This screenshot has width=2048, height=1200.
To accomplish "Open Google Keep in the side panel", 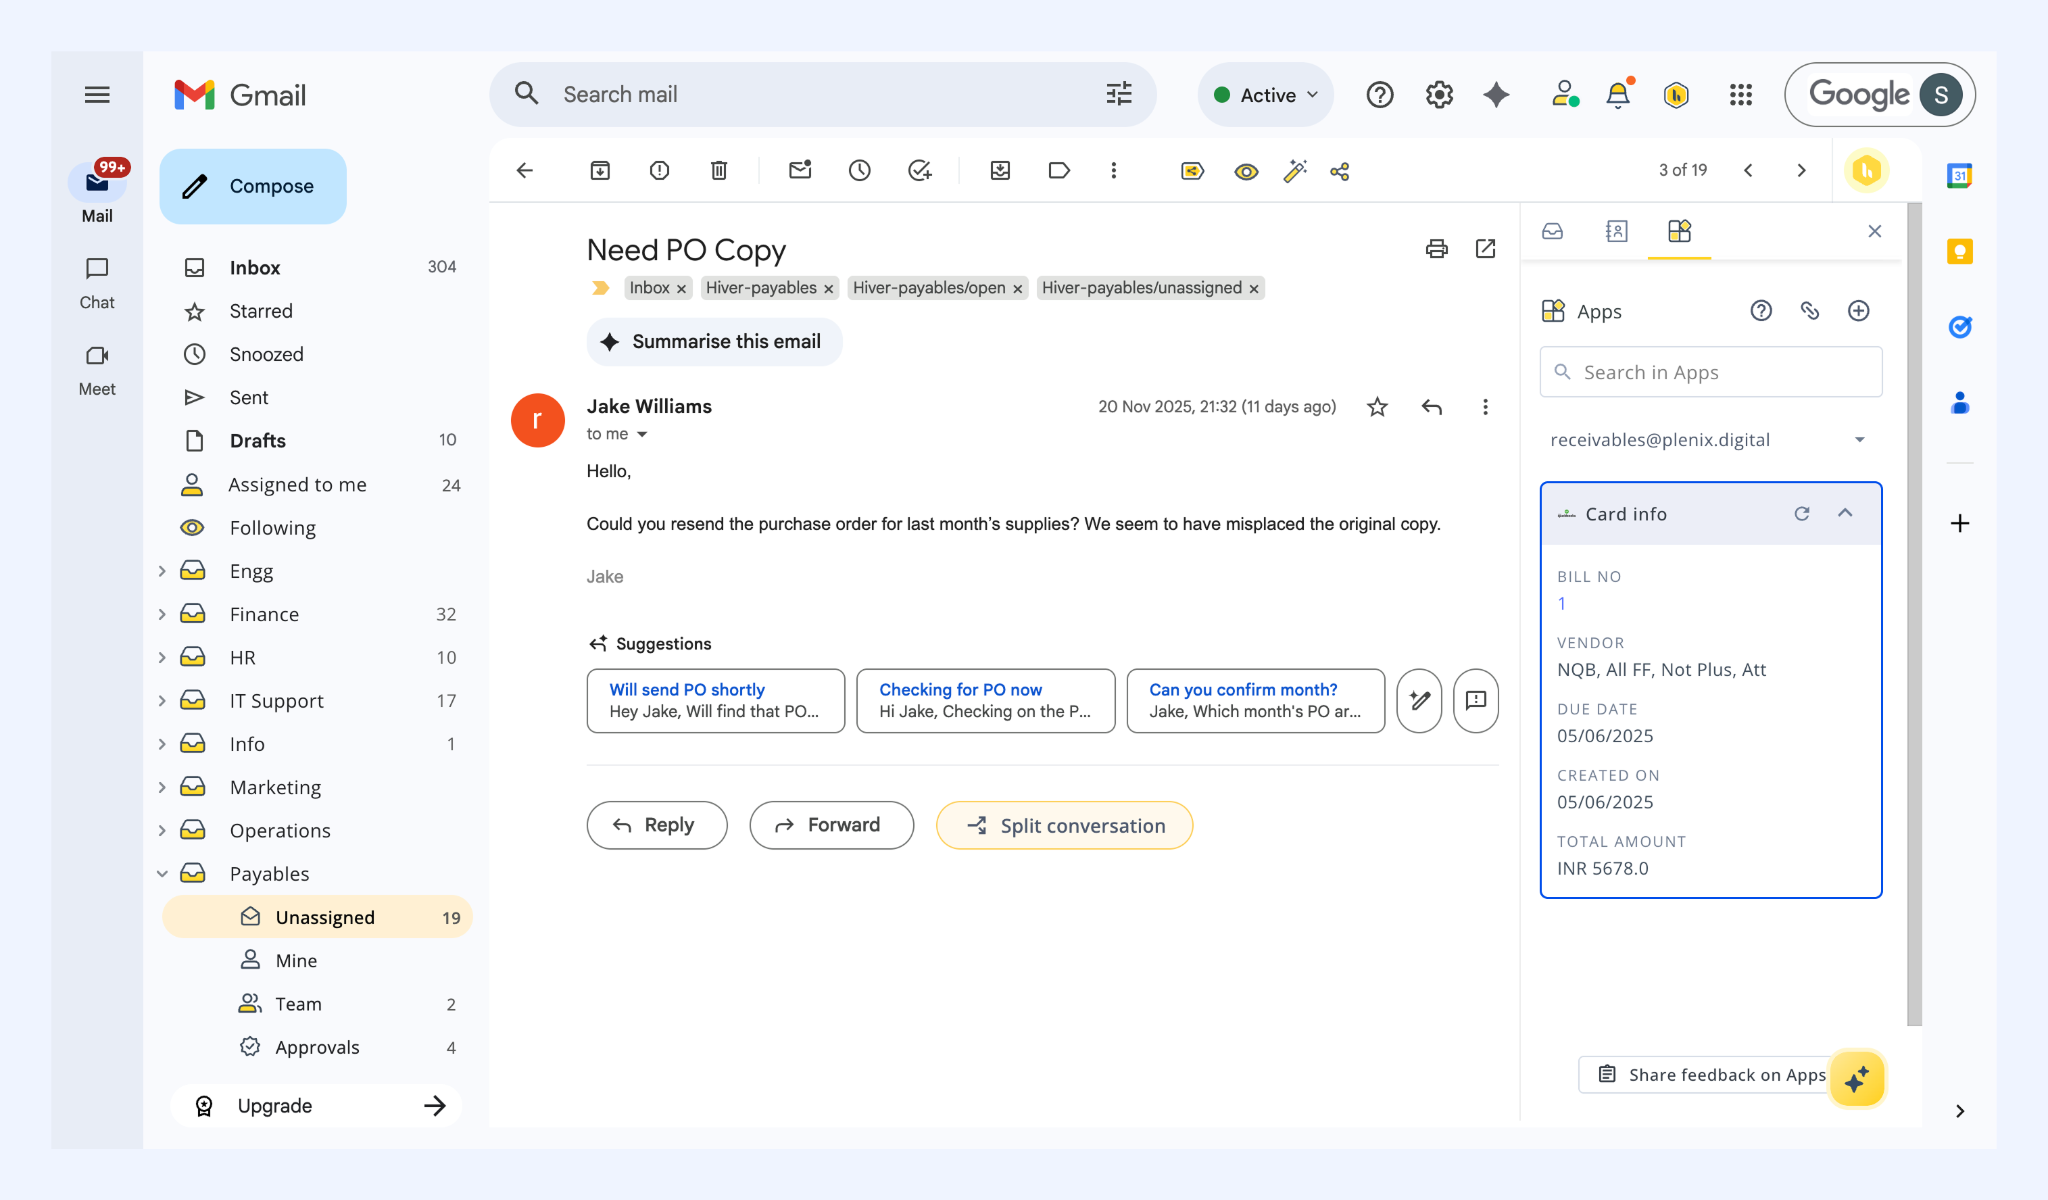I will tap(1960, 251).
